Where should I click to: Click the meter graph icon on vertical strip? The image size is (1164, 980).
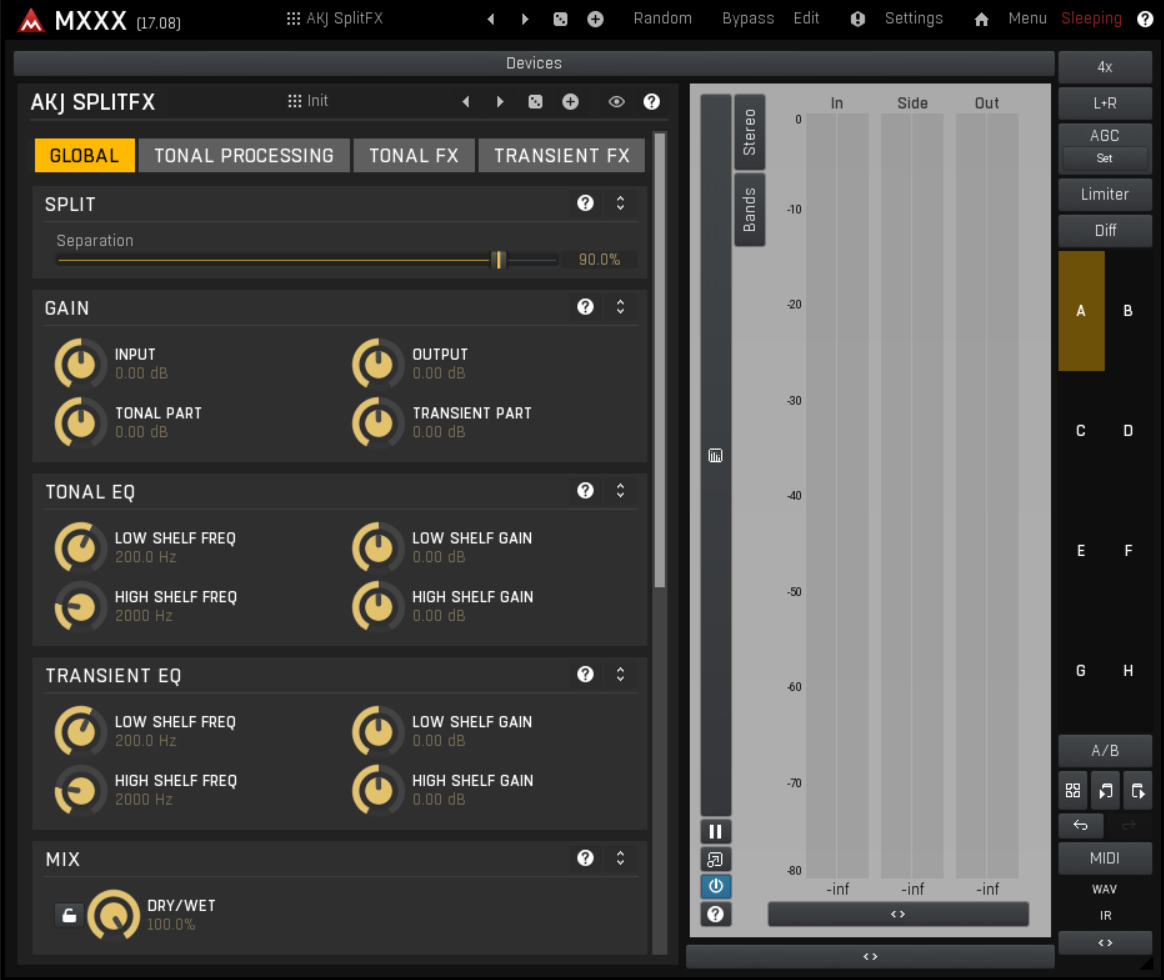point(715,456)
